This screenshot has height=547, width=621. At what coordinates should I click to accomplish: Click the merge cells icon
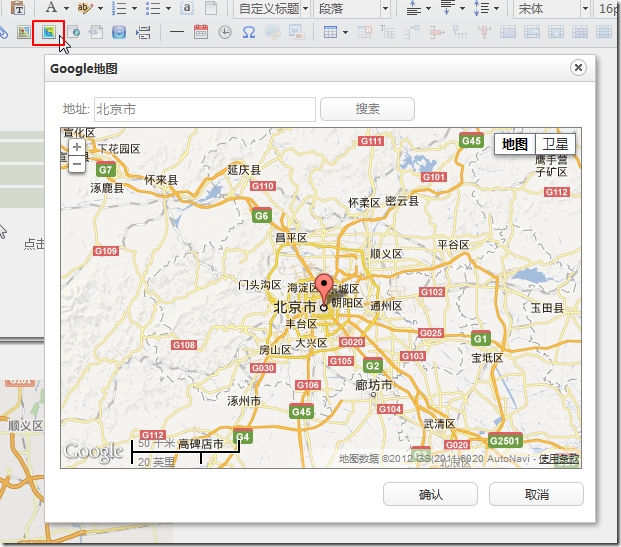(x=508, y=32)
